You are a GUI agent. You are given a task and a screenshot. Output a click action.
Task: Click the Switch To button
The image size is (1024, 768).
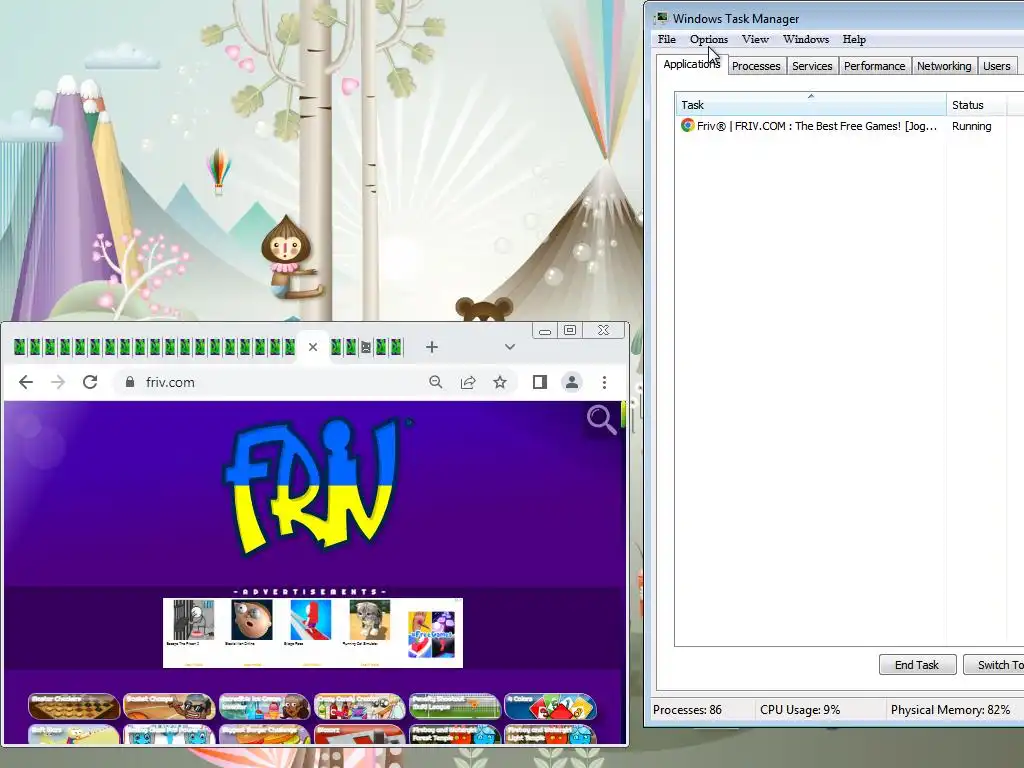994,665
